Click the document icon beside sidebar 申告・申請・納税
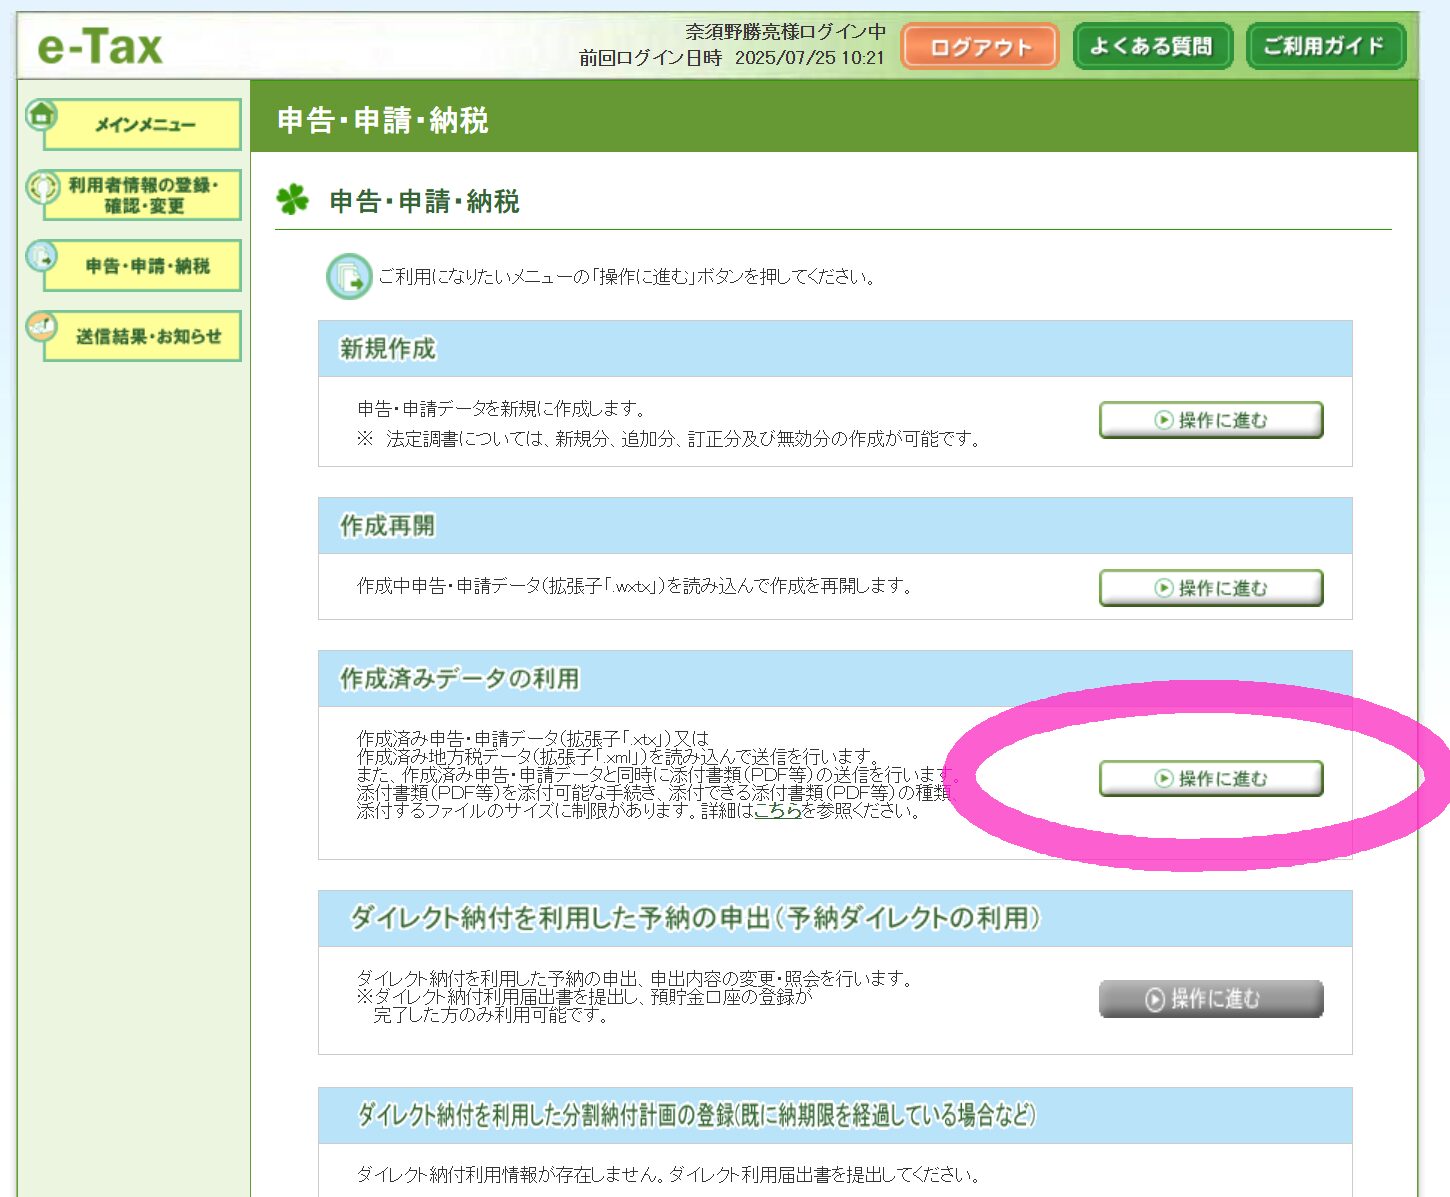The height and width of the screenshot is (1197, 1450). click(42, 257)
